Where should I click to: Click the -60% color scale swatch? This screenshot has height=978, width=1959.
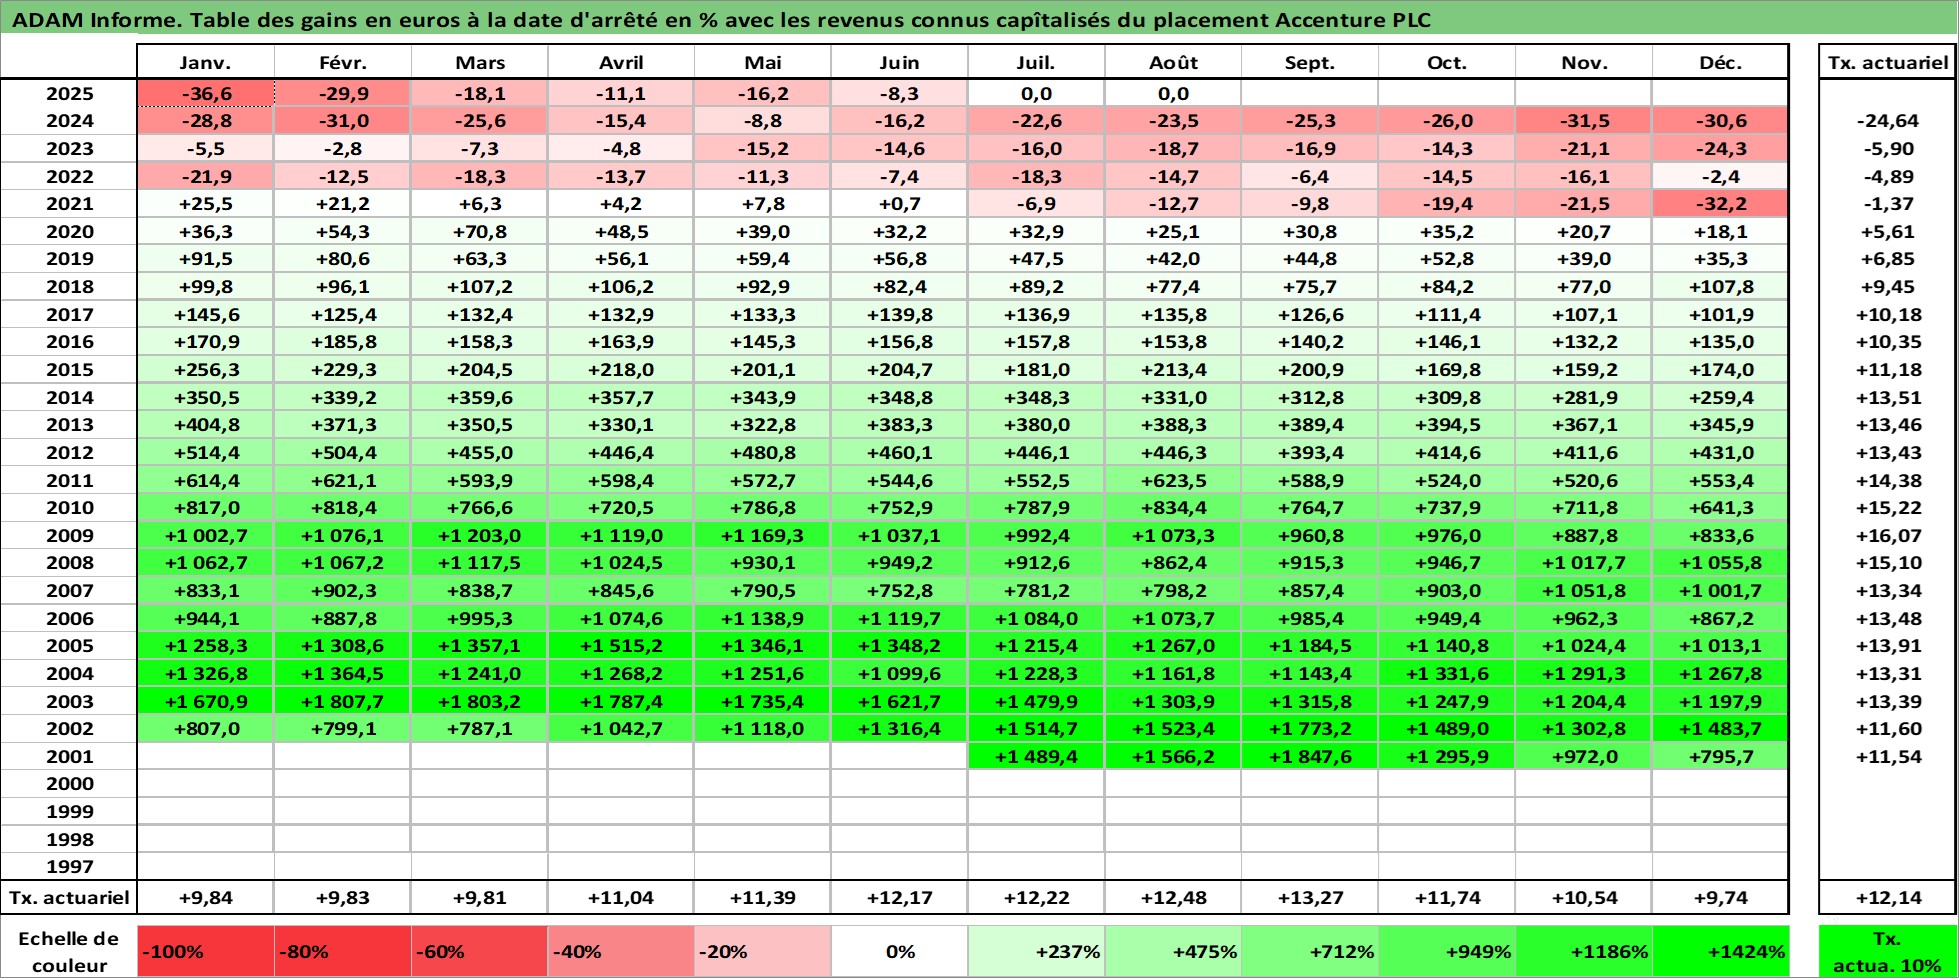pyautogui.click(x=479, y=951)
